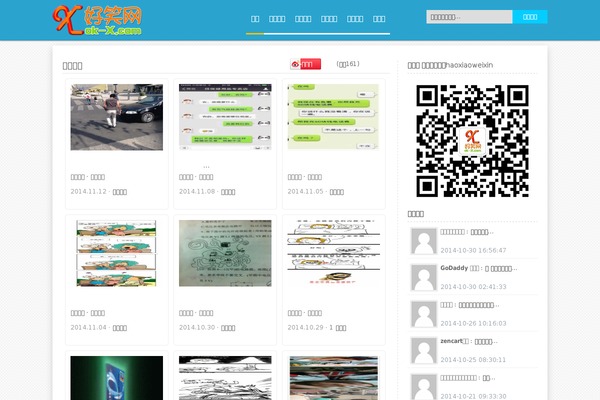Open chat screenshot thumbnail dated 2014.11.08
Image resolution: width=600 pixels, height=400 pixels.
coord(225,117)
